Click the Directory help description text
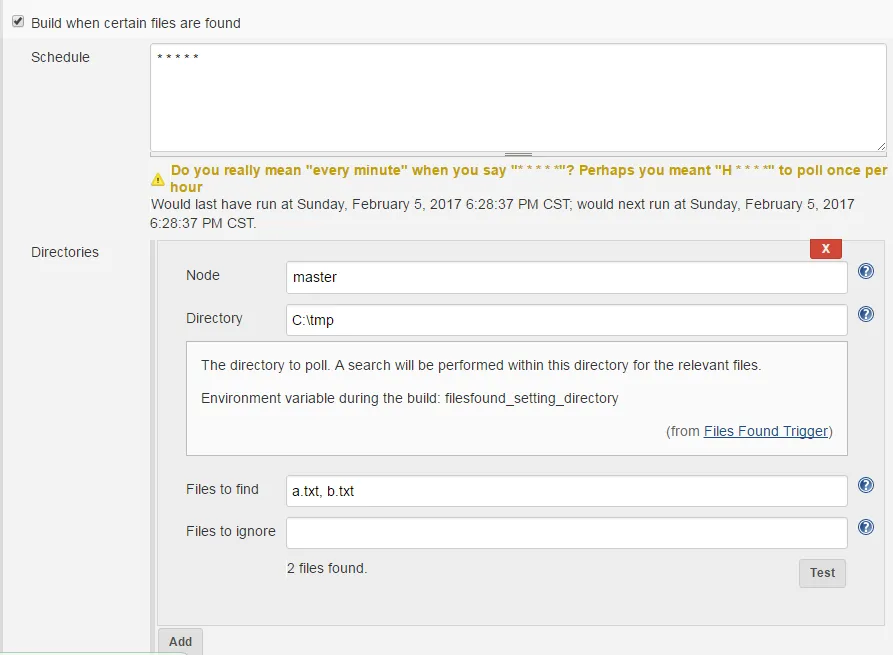Image resolution: width=893 pixels, height=655 pixels. coord(481,365)
